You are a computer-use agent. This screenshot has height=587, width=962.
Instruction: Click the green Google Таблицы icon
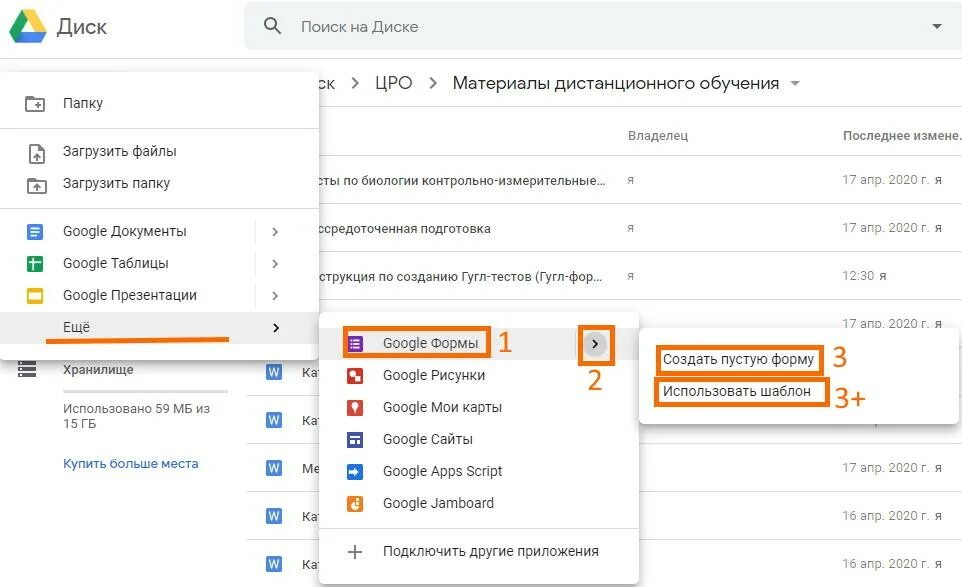[x=35, y=264]
